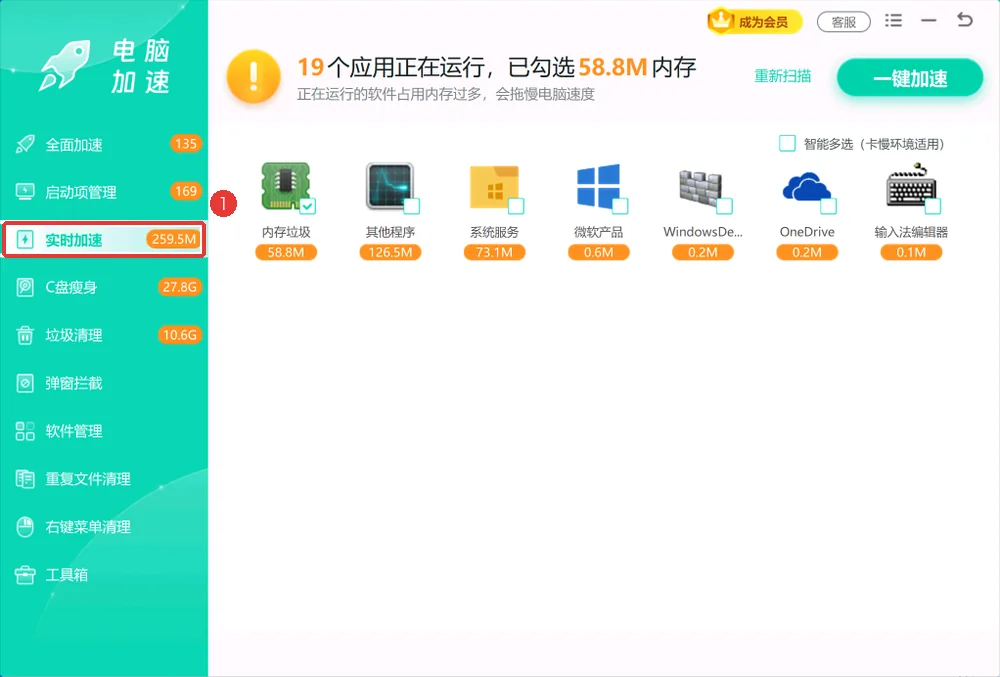This screenshot has height=677, width=1000.
Task: Click the 27.8G badge on C盘瘦身
Action: pos(179,287)
